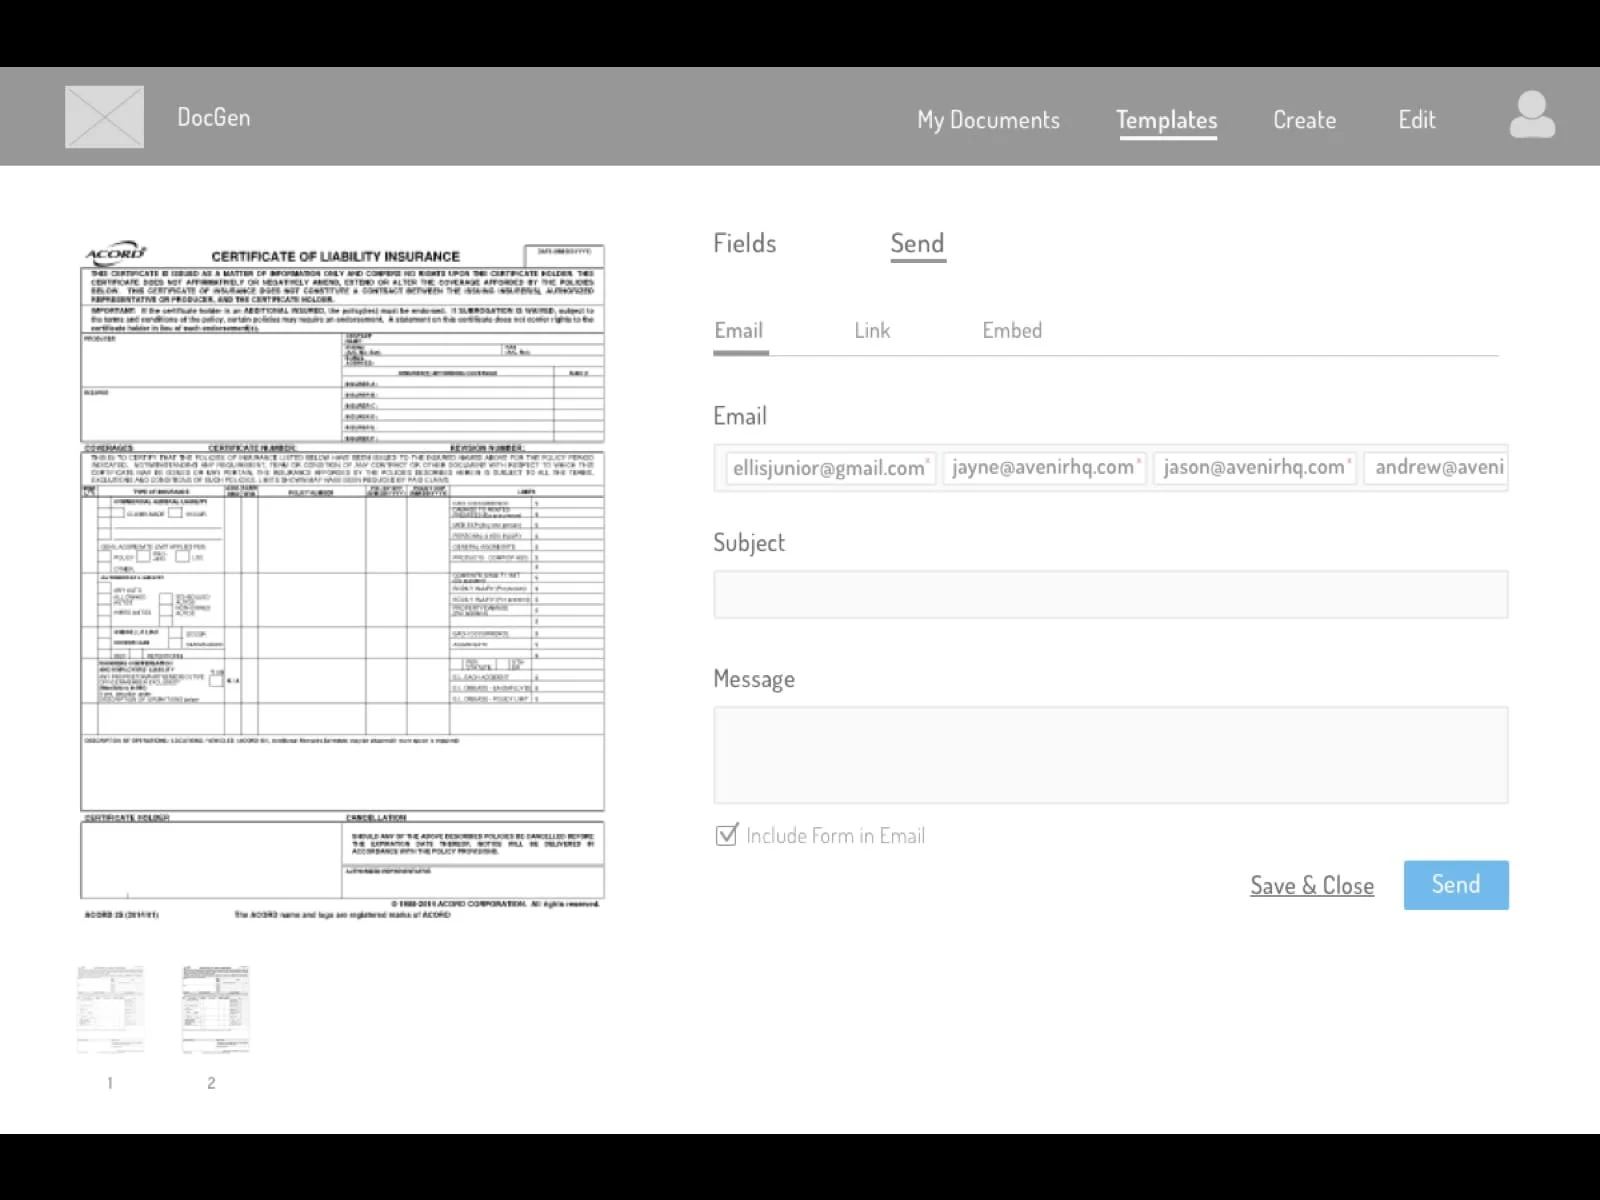Uncheck Include Form in Email
Viewport: 1600px width, 1200px height.
pyautogui.click(x=727, y=835)
